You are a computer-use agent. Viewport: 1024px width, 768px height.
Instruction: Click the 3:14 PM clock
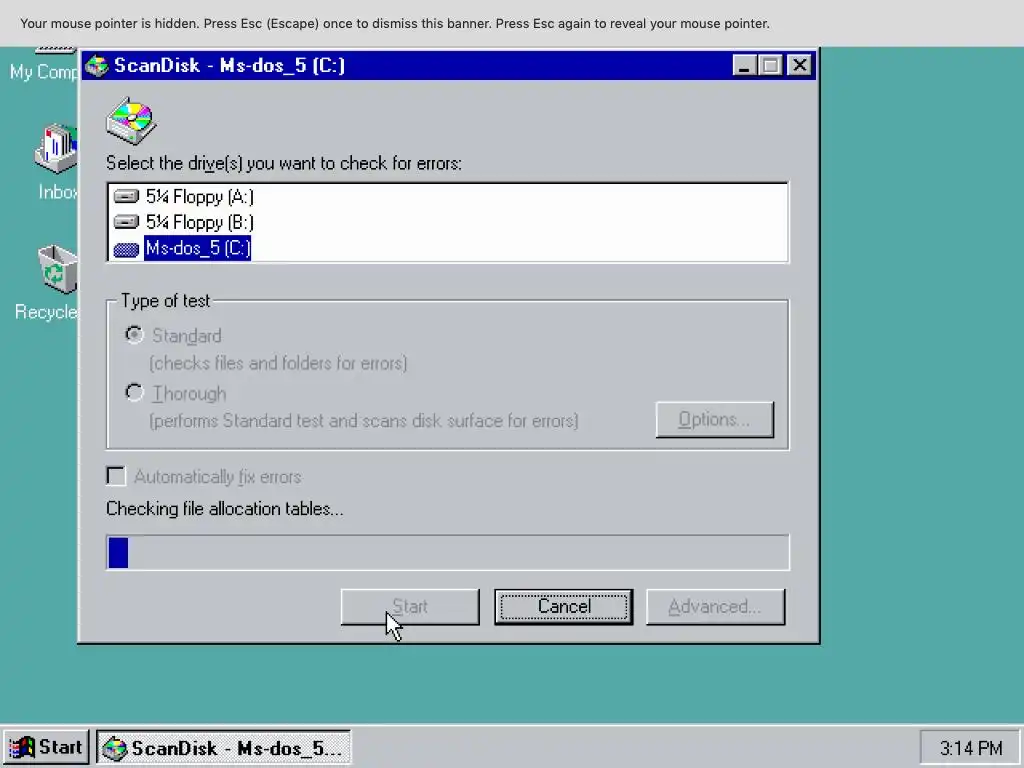click(971, 748)
